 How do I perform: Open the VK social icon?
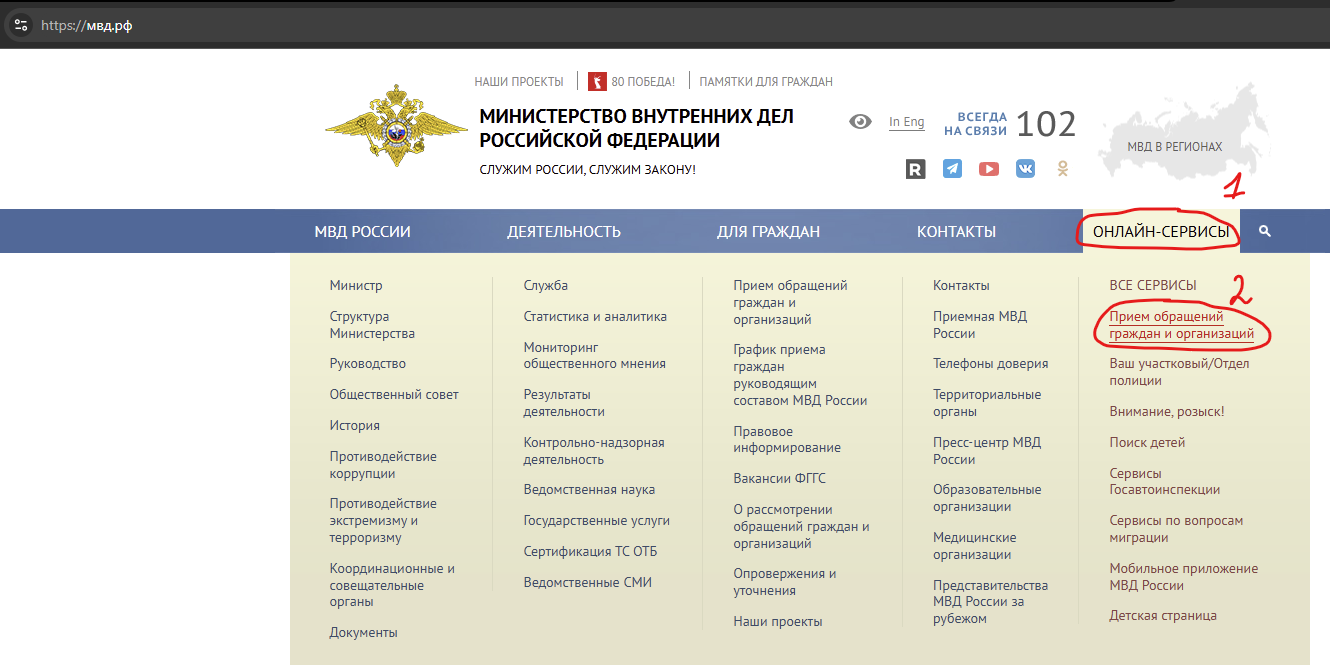(x=1026, y=169)
